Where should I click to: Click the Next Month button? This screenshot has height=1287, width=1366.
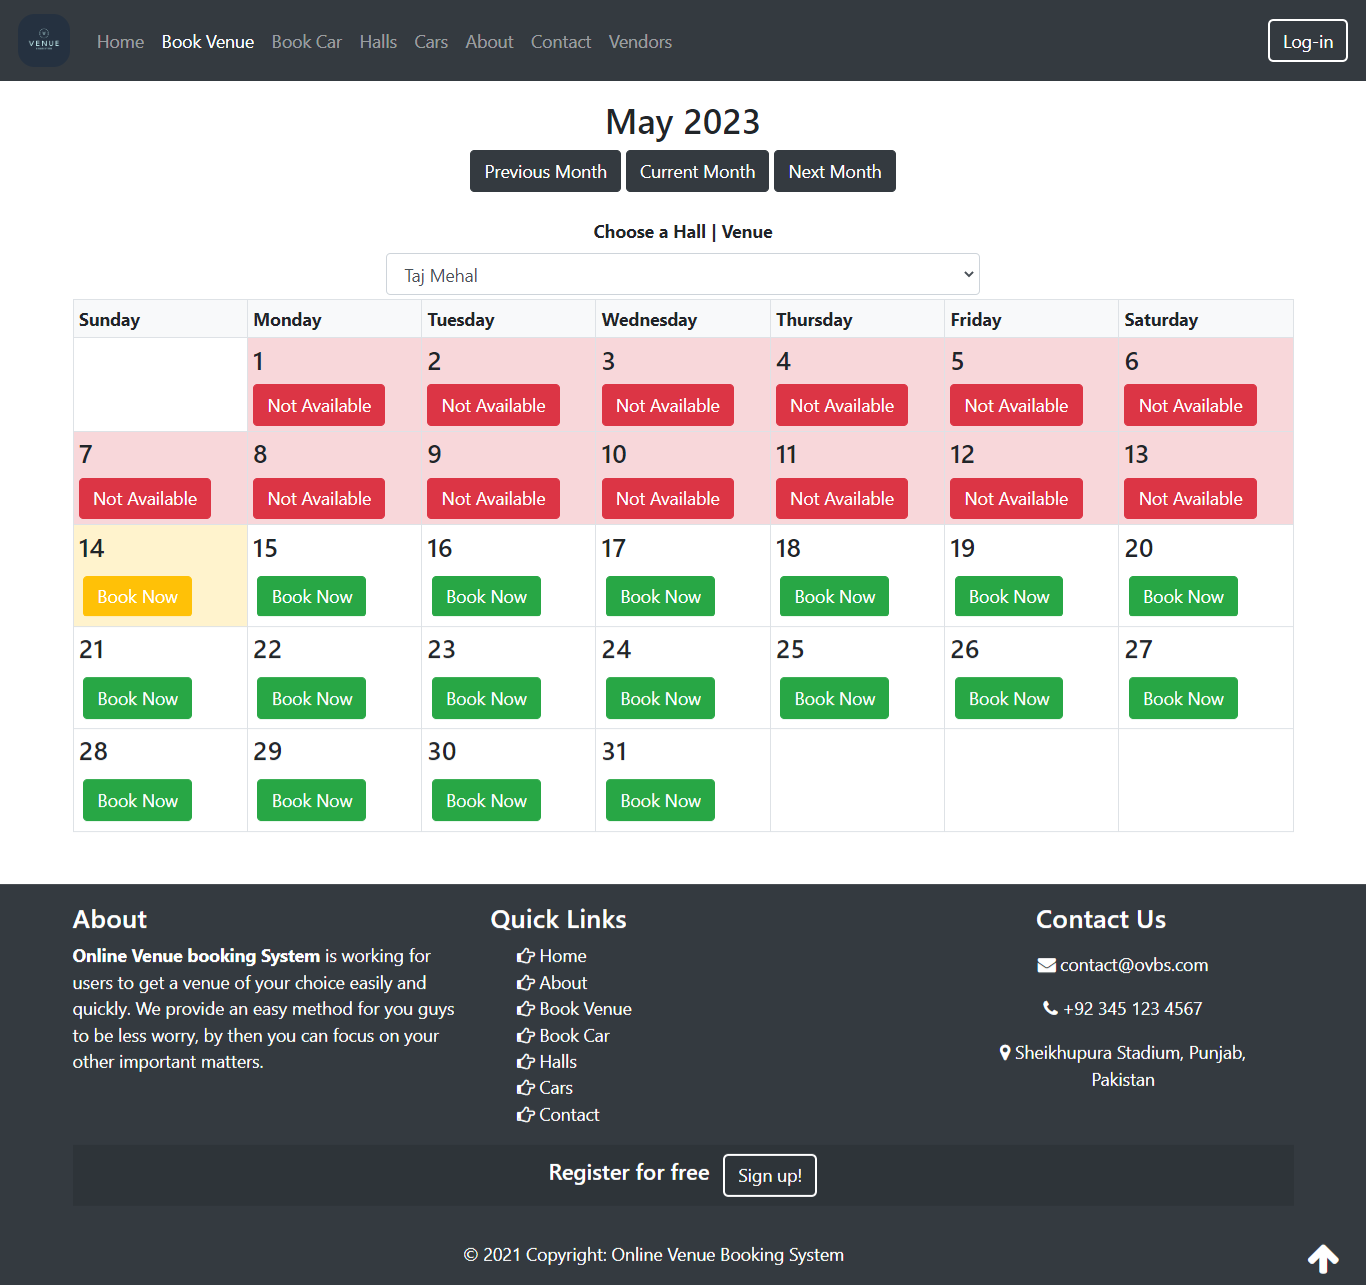pos(834,171)
